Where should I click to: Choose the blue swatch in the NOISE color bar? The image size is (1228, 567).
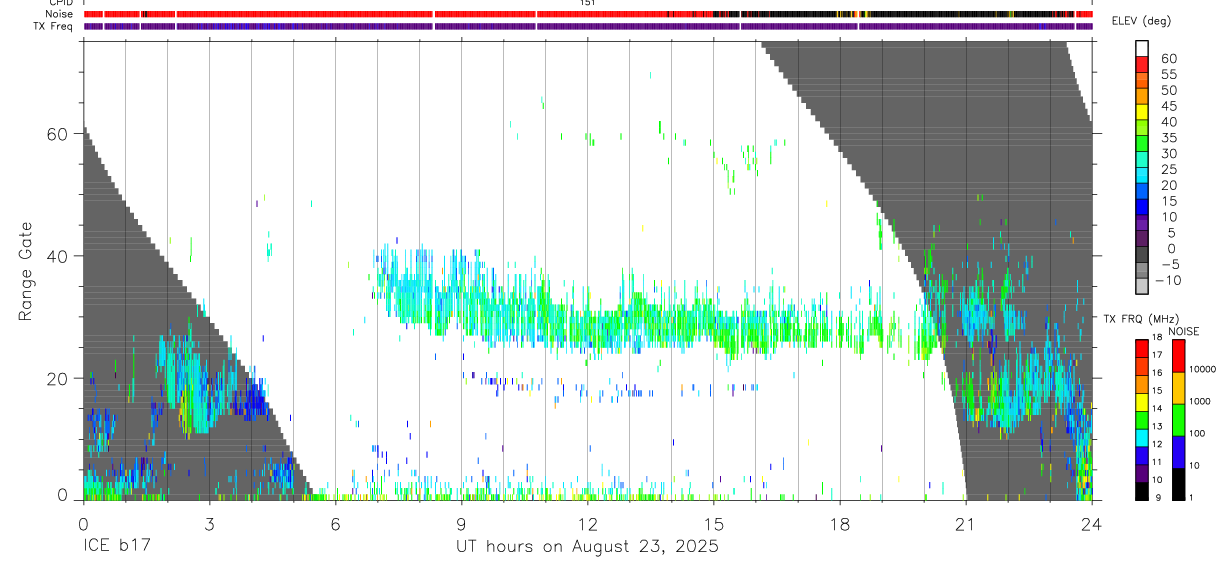(1178, 452)
